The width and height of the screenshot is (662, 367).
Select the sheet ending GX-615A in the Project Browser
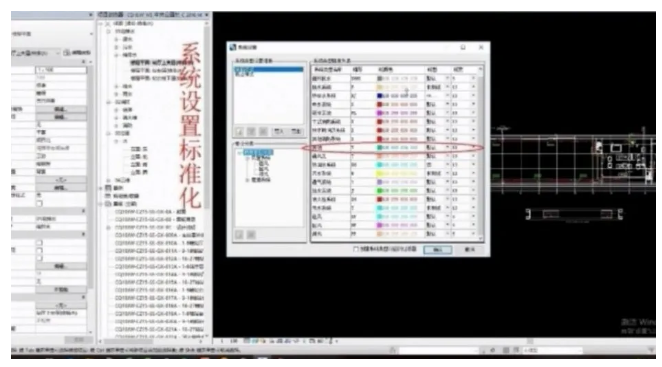pyautogui.click(x=159, y=282)
